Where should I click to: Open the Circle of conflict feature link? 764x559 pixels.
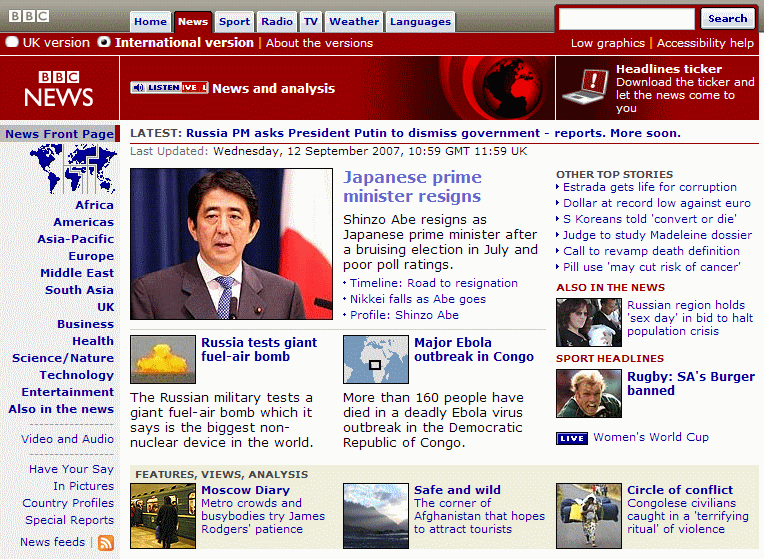[x=680, y=490]
